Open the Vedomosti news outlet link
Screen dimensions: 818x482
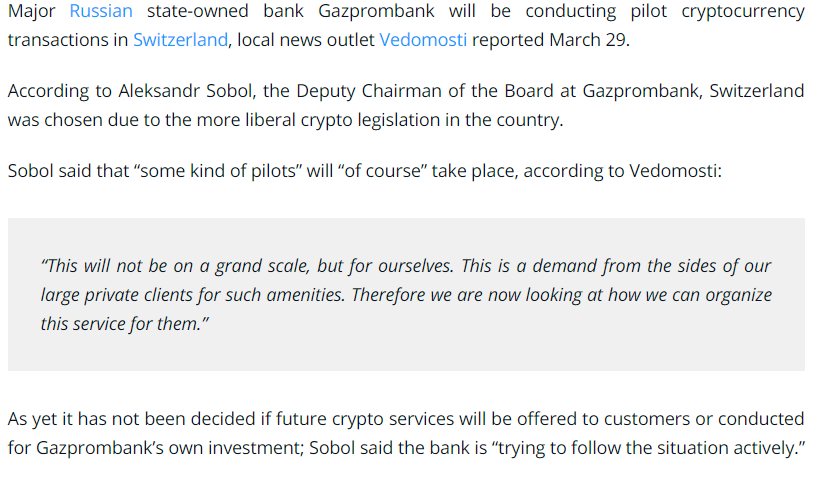423,40
